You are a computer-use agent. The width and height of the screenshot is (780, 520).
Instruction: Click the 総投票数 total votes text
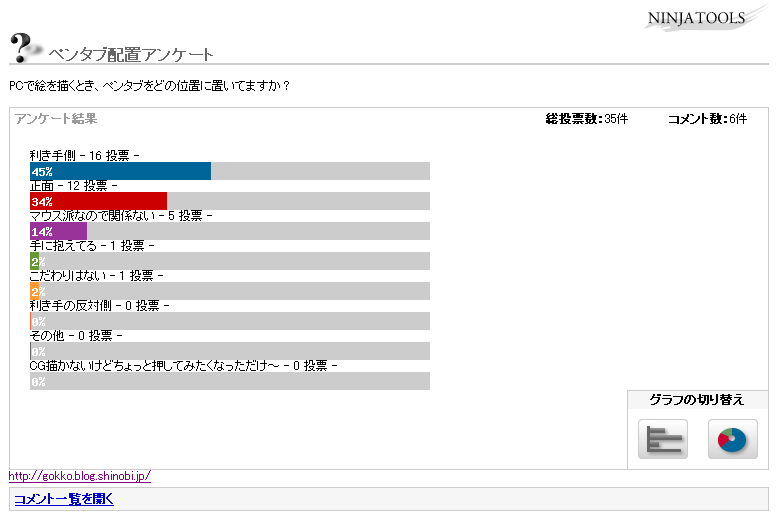point(587,119)
